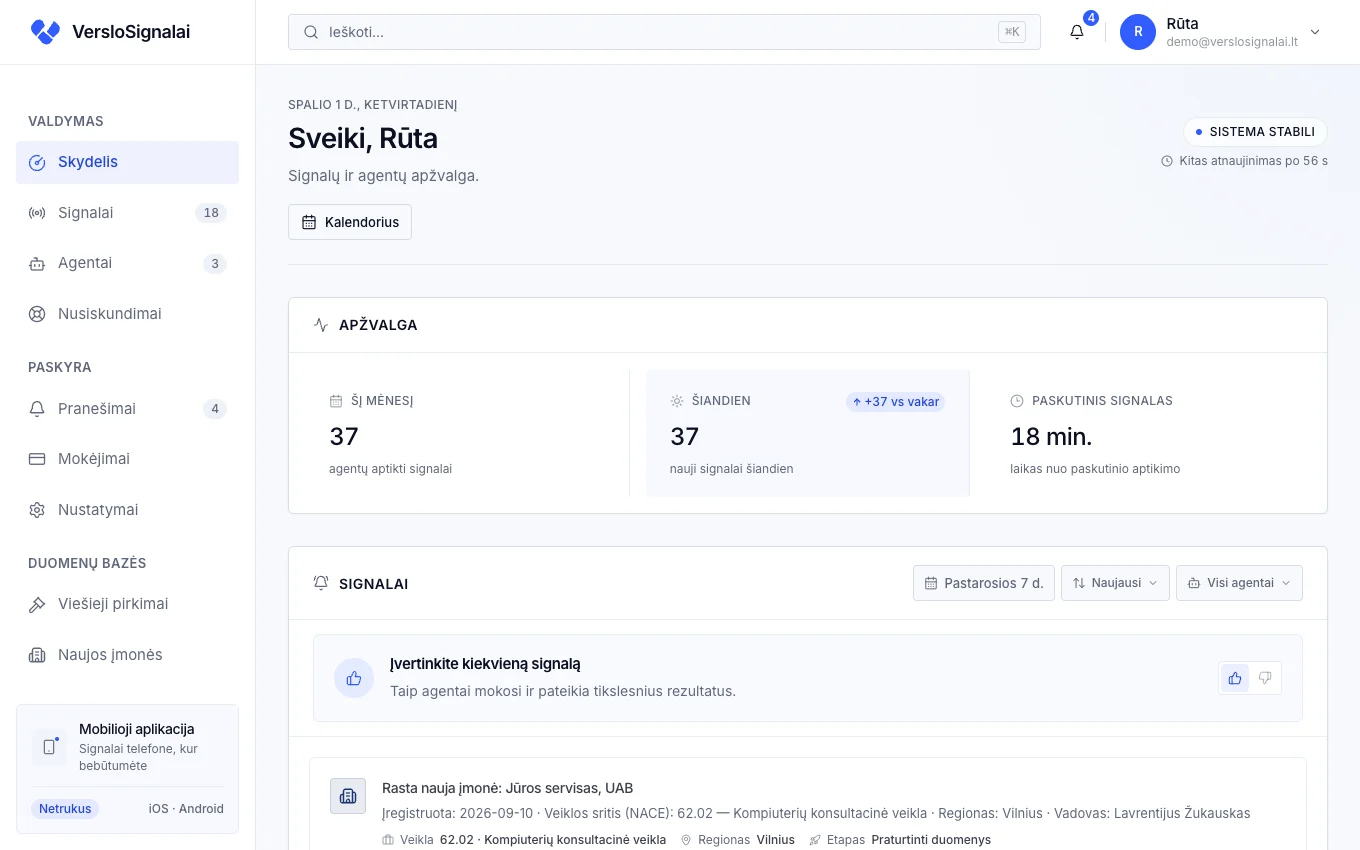Open the Visi agentai filter dropdown

tap(1239, 583)
